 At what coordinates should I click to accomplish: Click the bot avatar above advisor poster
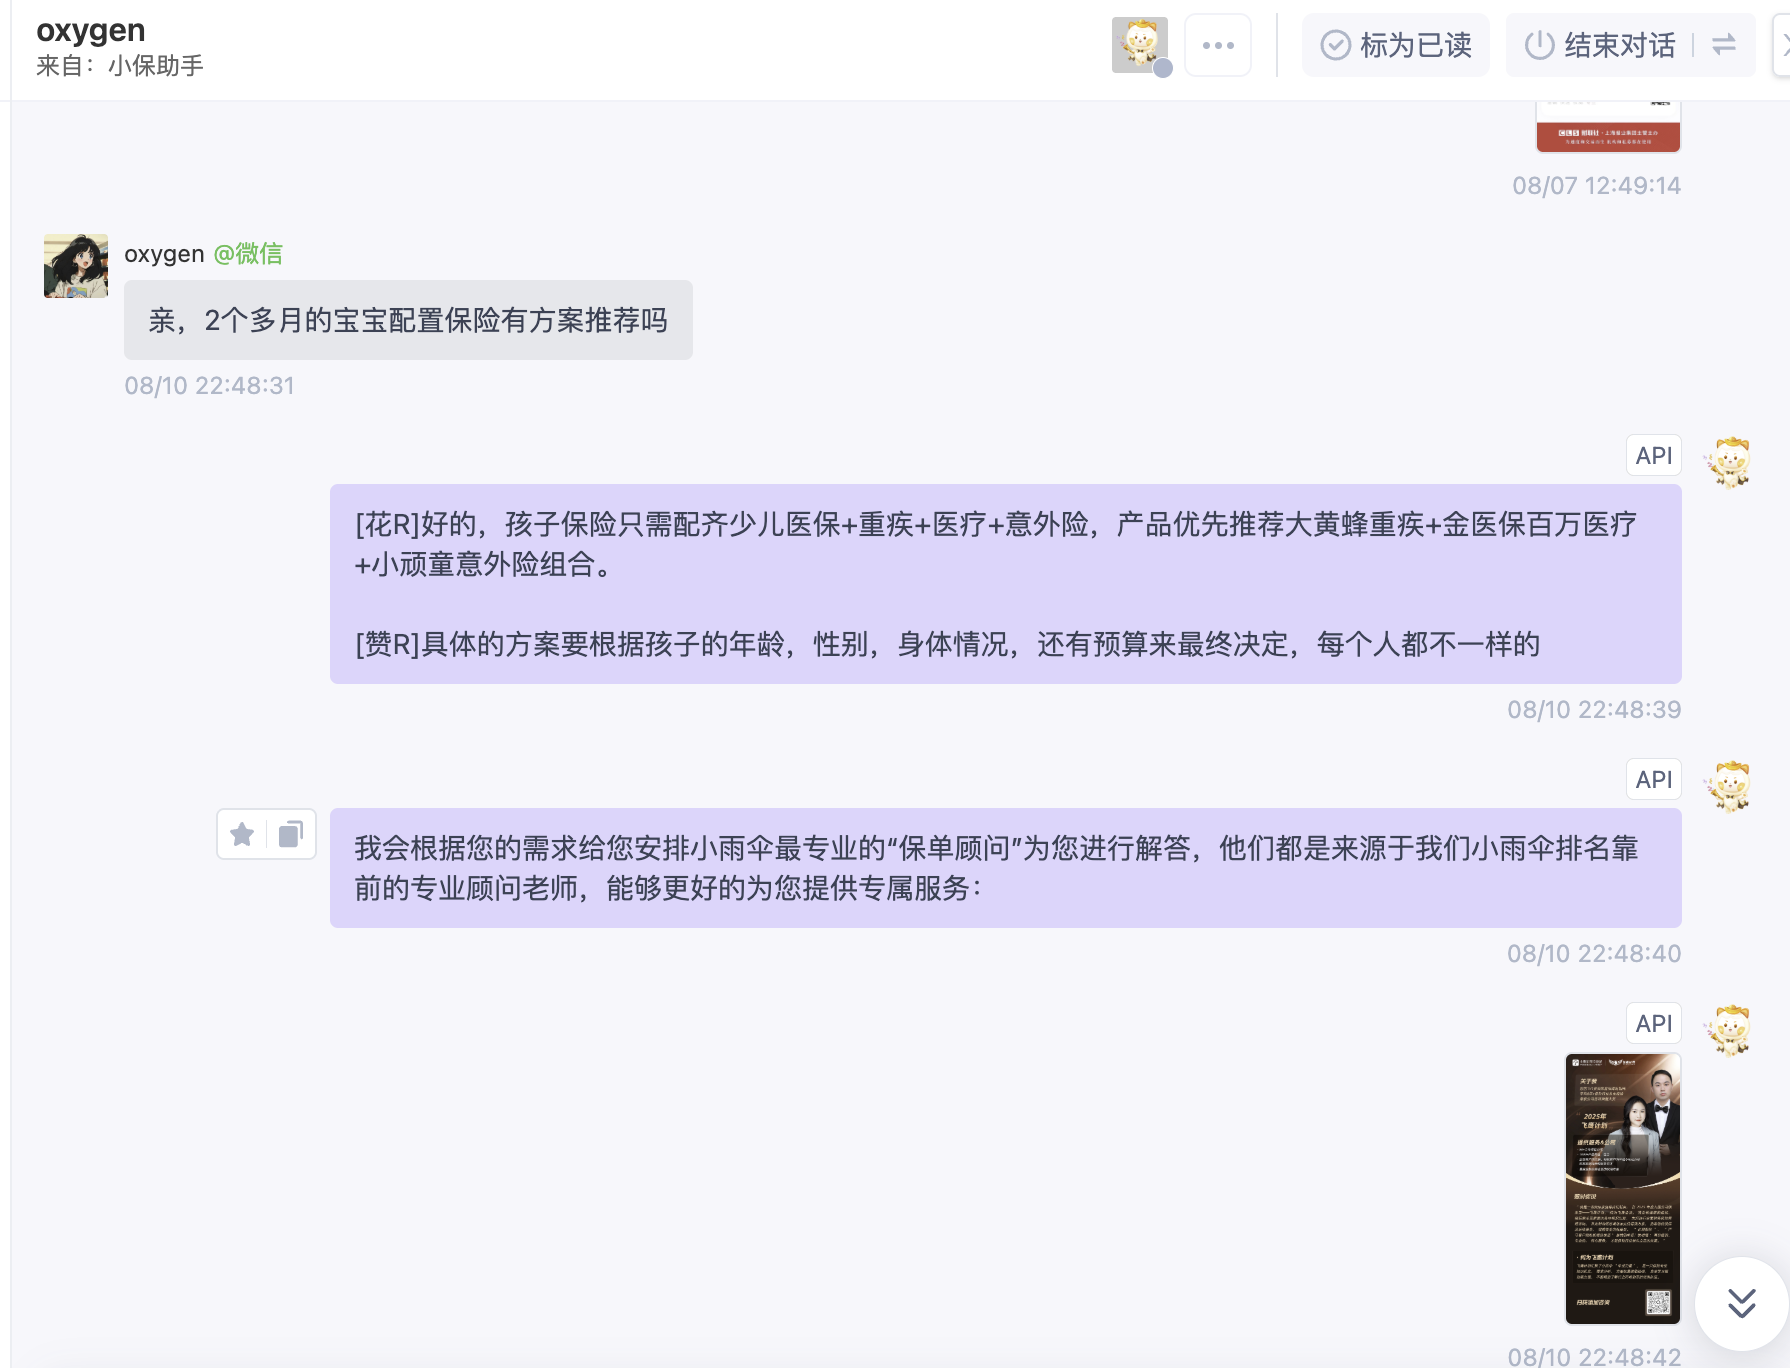click(1730, 1029)
